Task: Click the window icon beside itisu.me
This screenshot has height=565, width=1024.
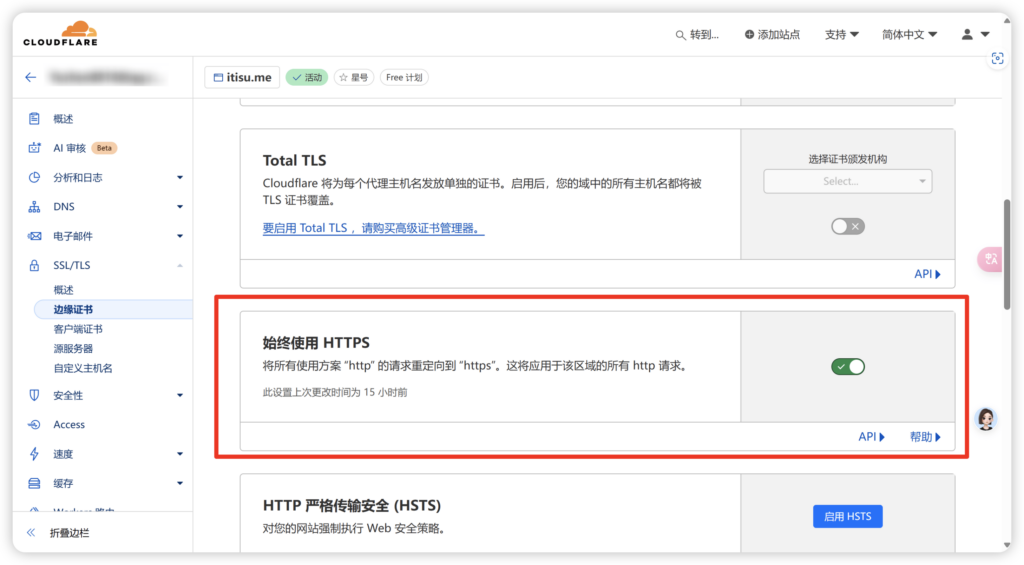Action: click(218, 77)
